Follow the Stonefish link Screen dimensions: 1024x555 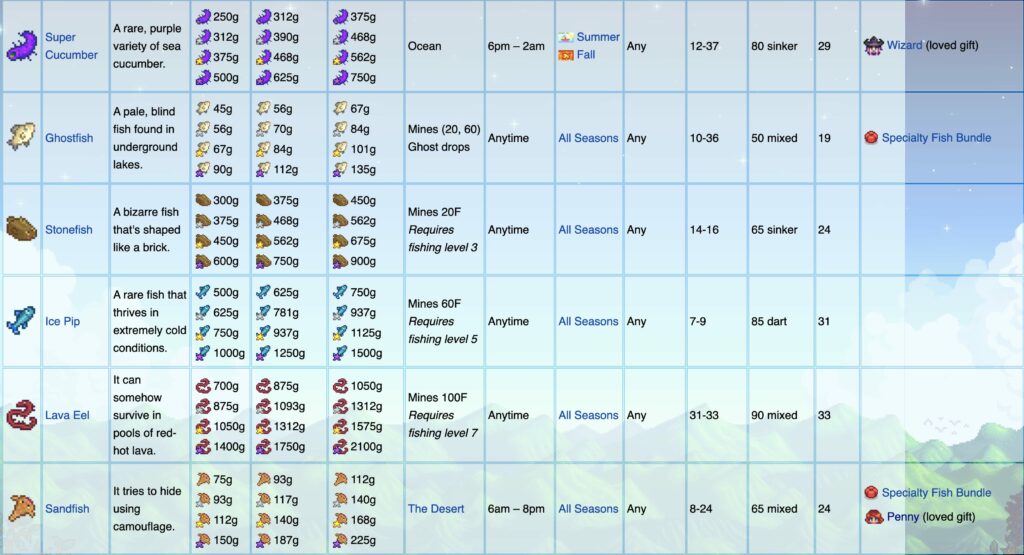click(x=69, y=230)
